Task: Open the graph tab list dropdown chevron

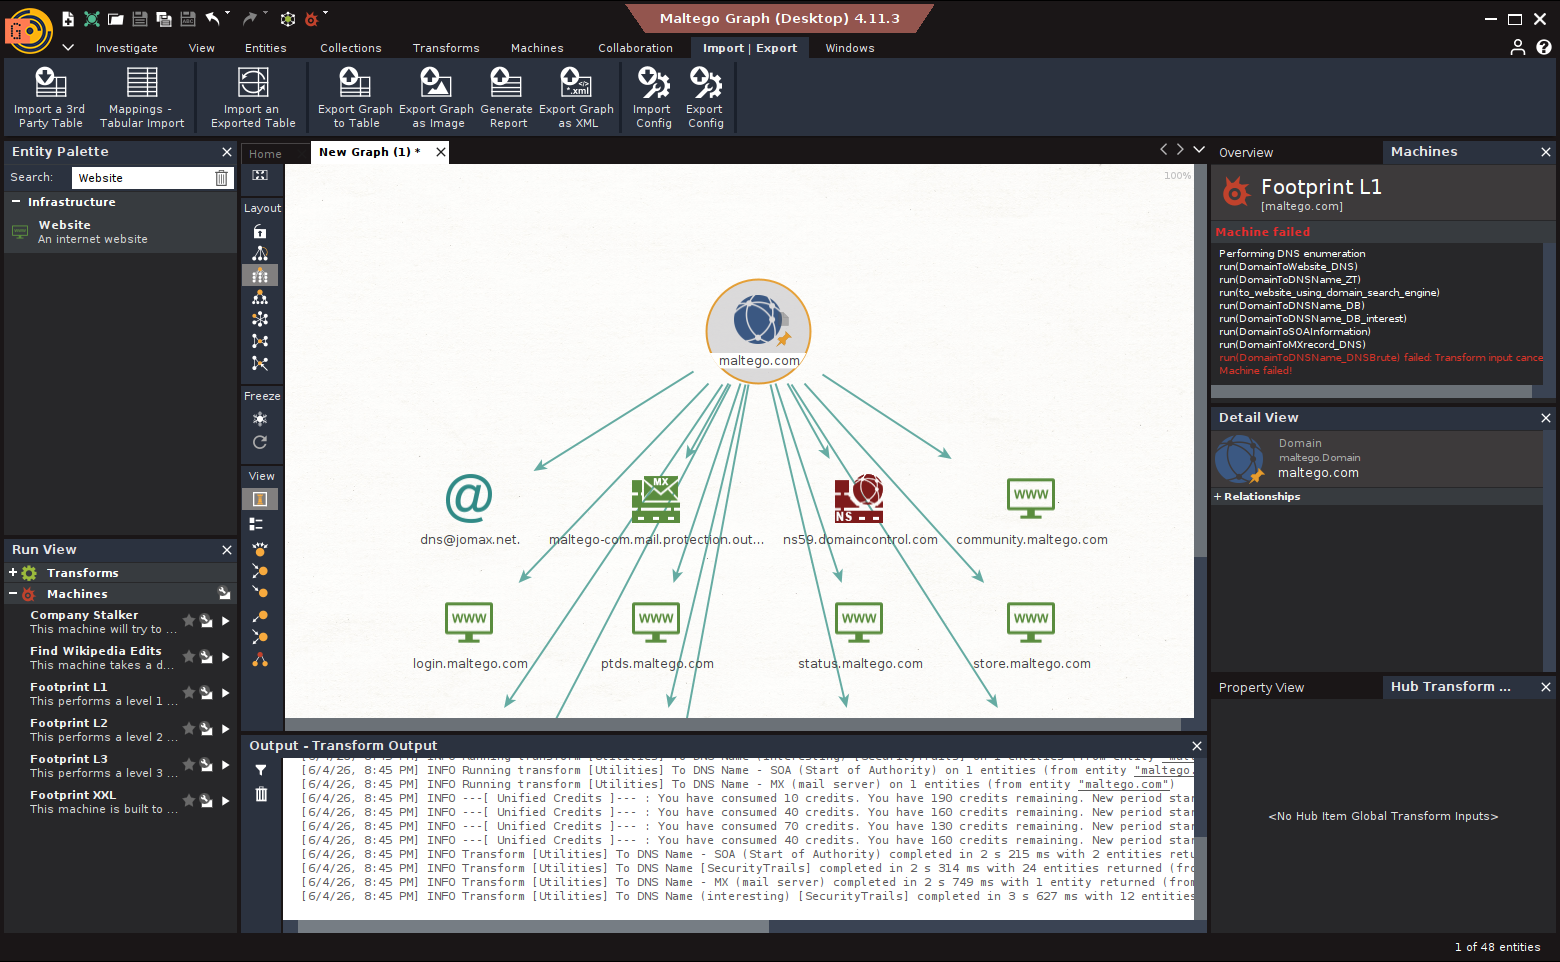Action: (1199, 149)
